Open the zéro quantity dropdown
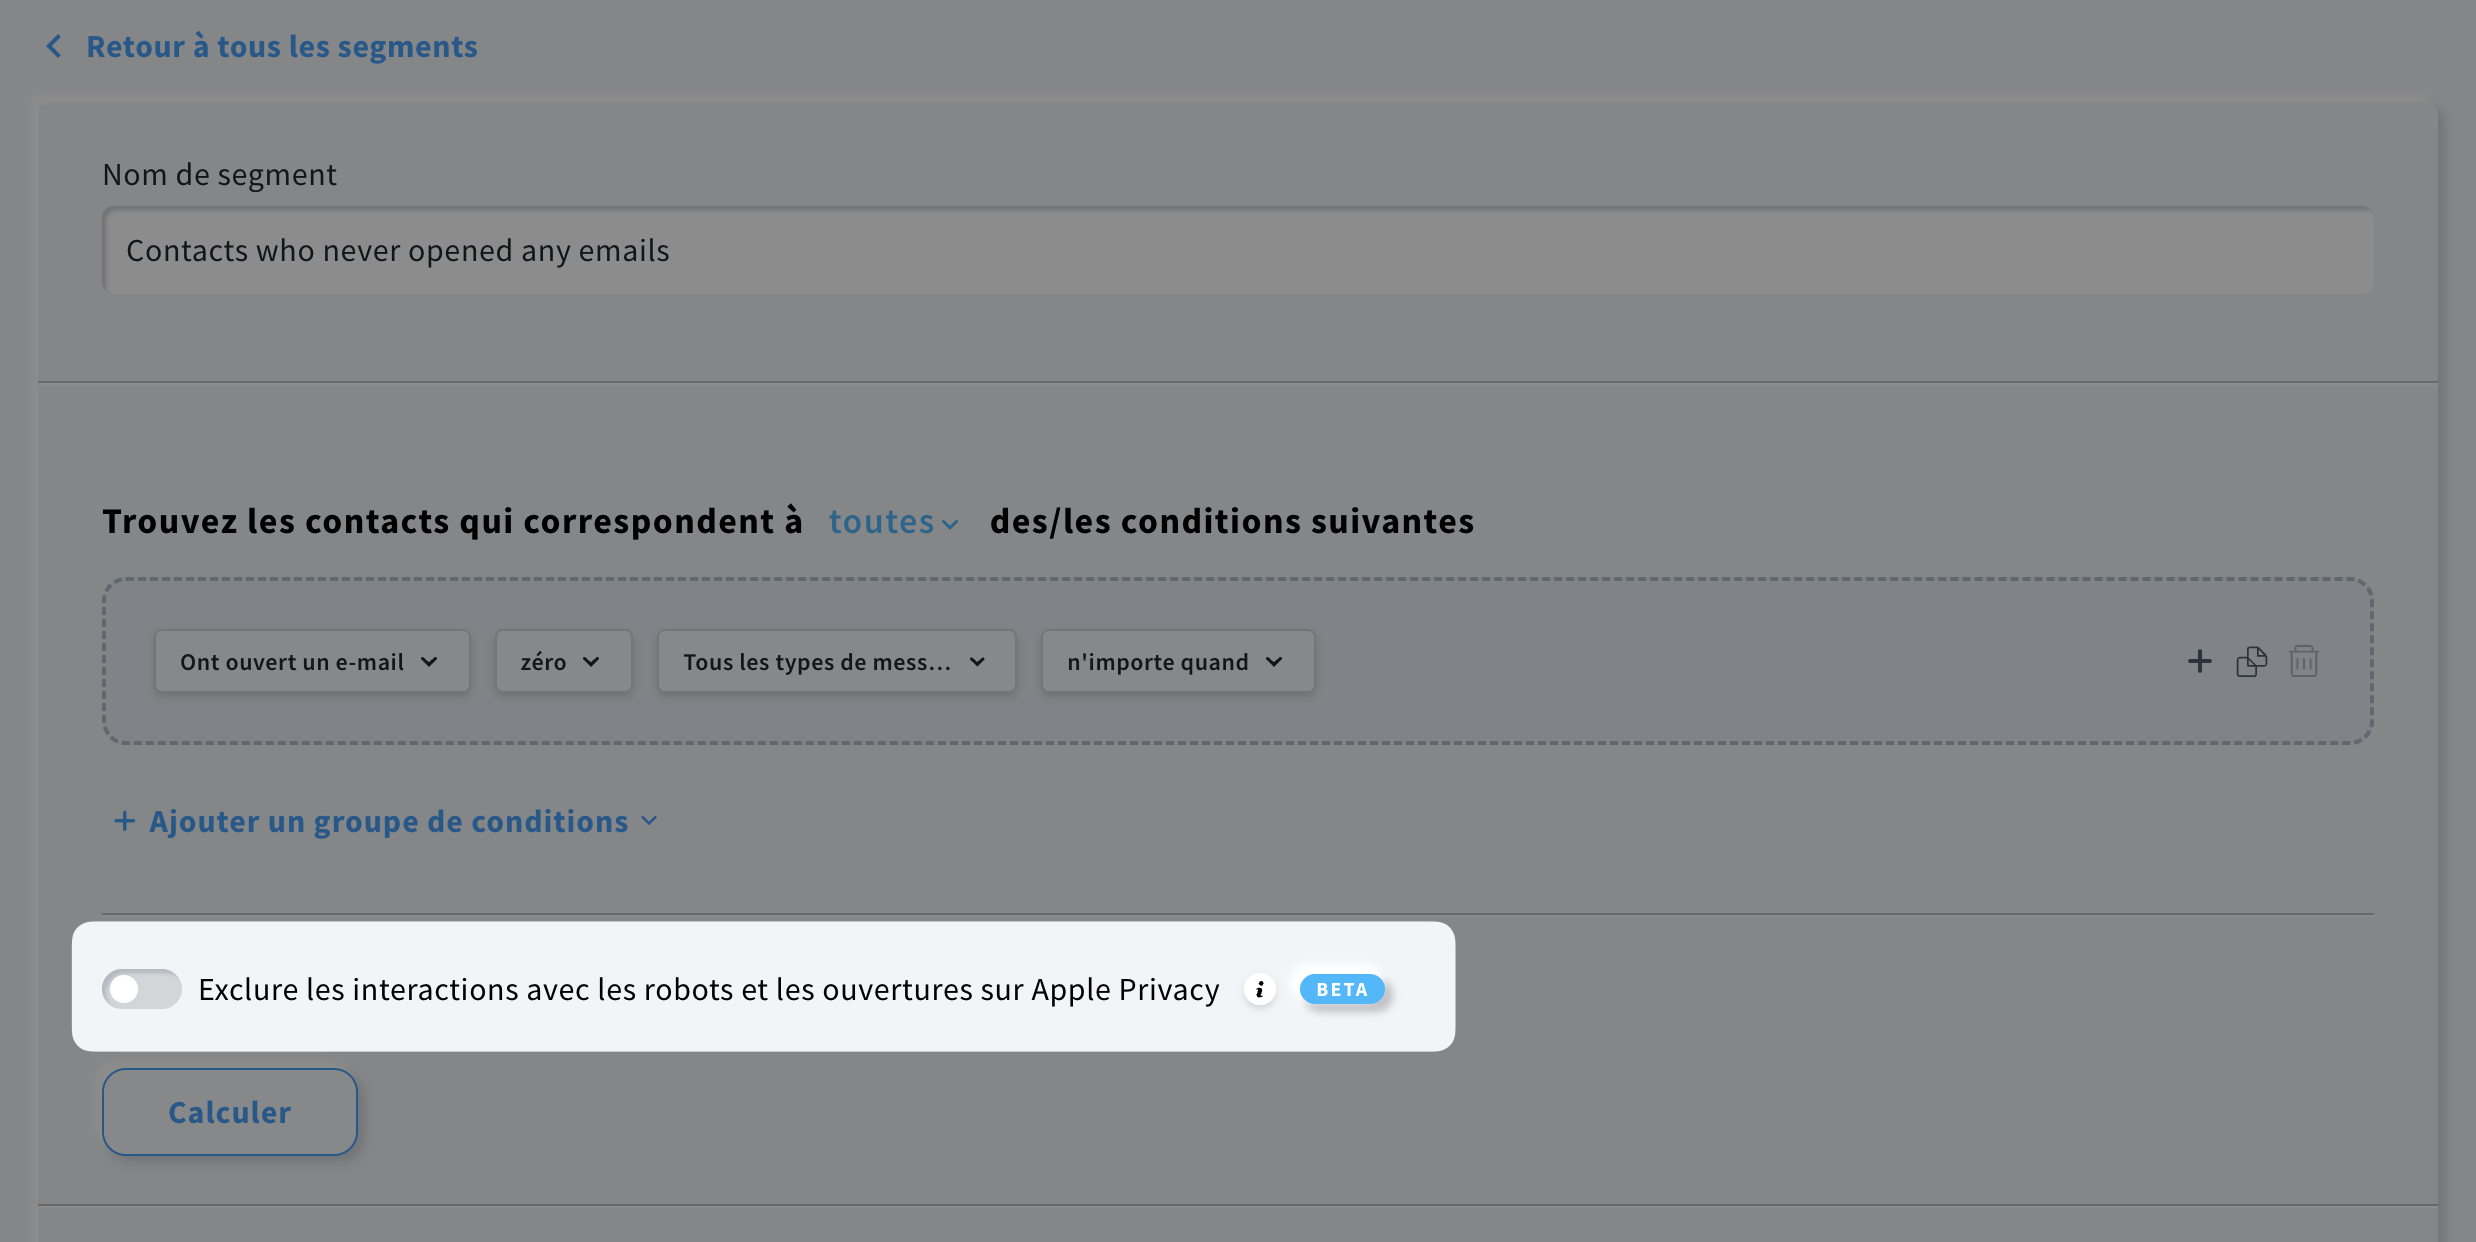 [562, 661]
